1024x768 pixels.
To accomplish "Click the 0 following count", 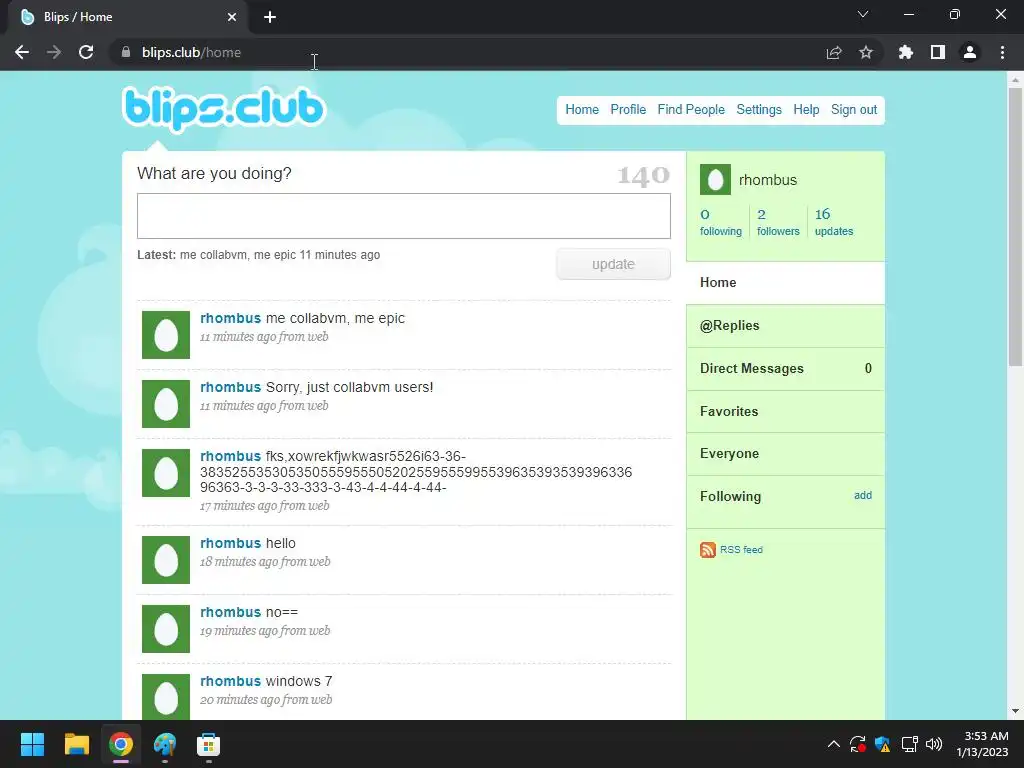I will click(720, 222).
